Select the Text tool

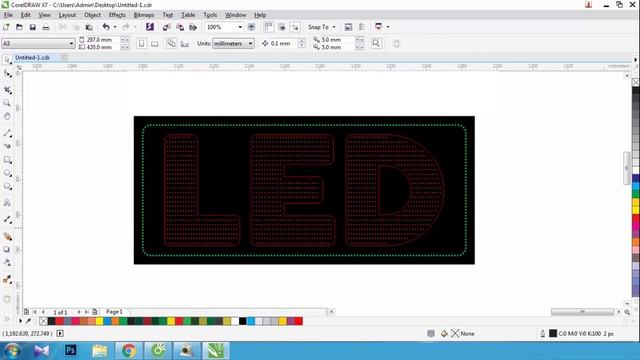pos(7,202)
